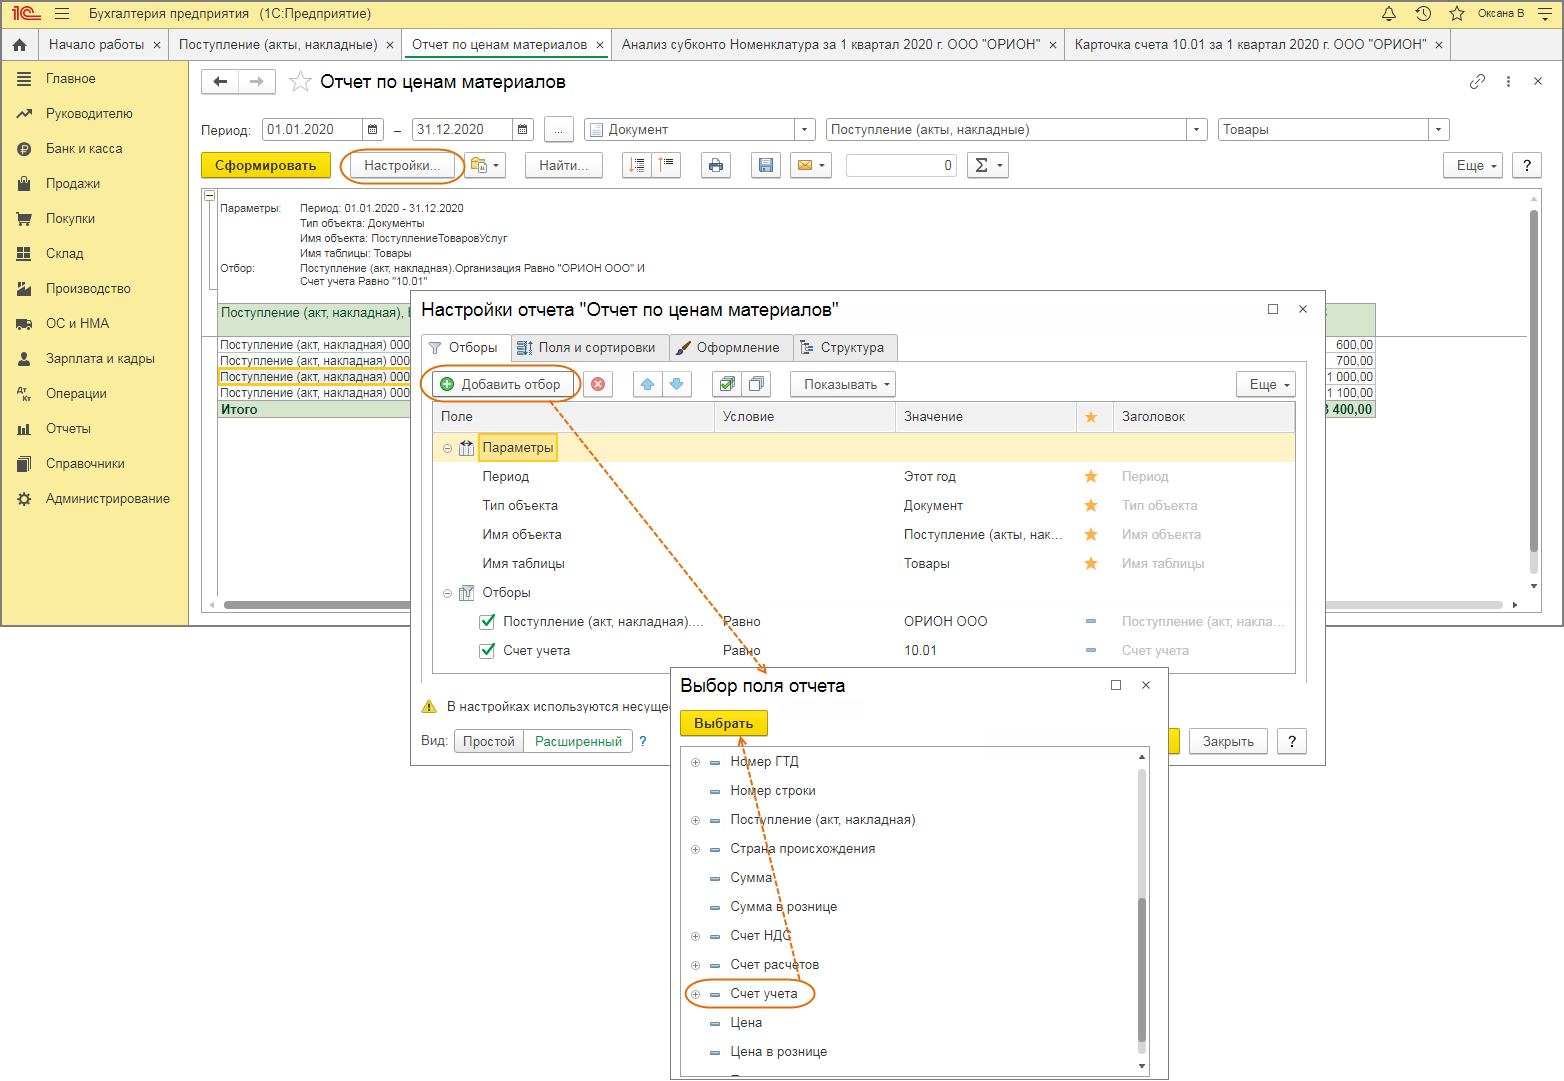Open calendar for the start date 01.01.2020
This screenshot has width=1564, height=1081.
pos(373,130)
